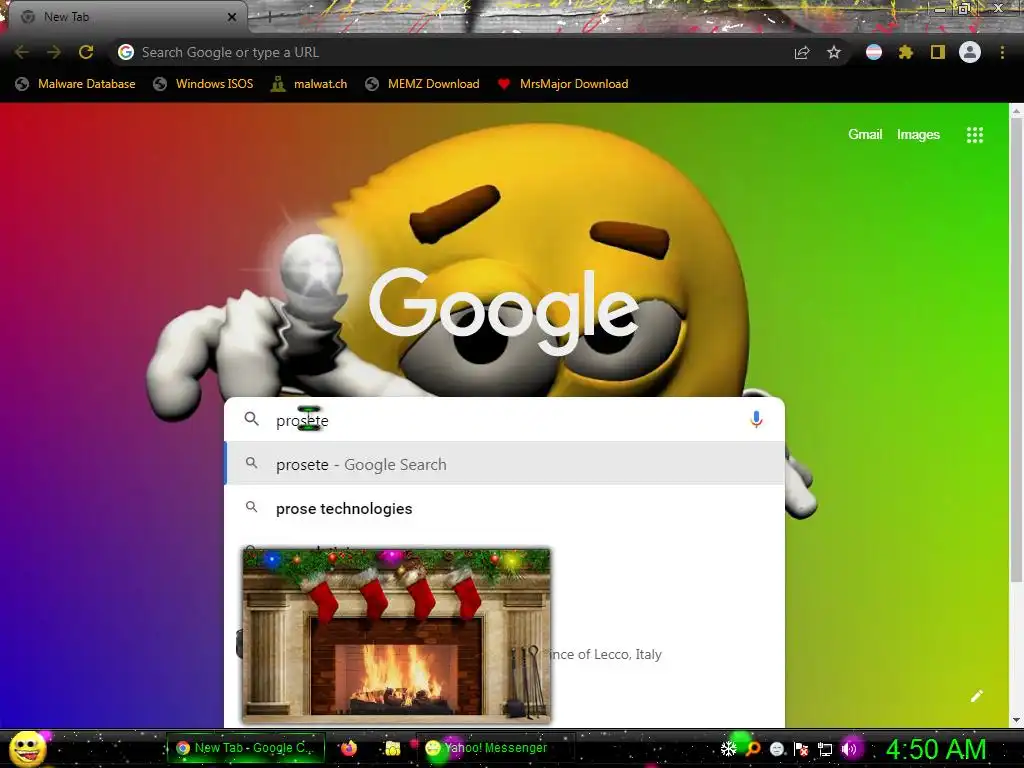Go back using the browser Back arrow
1024x768 pixels.
22,52
